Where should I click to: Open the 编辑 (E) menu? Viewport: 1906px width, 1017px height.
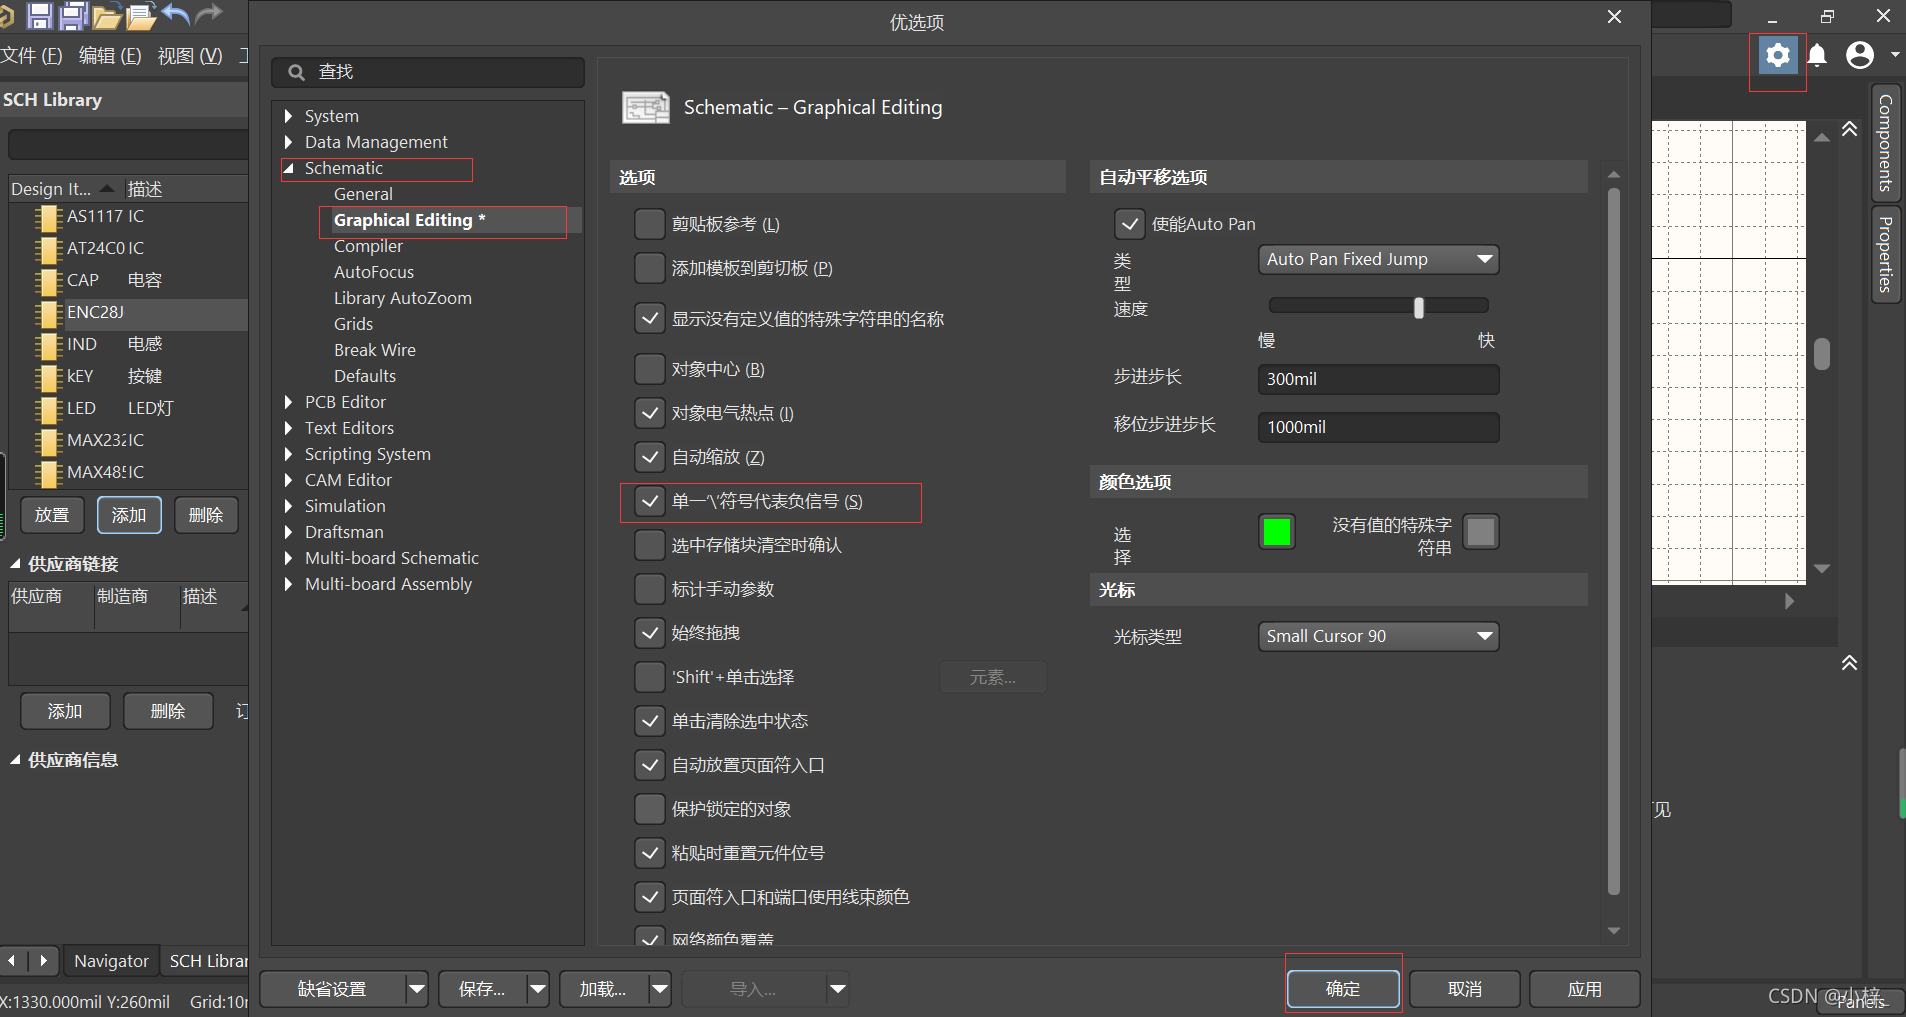point(110,56)
